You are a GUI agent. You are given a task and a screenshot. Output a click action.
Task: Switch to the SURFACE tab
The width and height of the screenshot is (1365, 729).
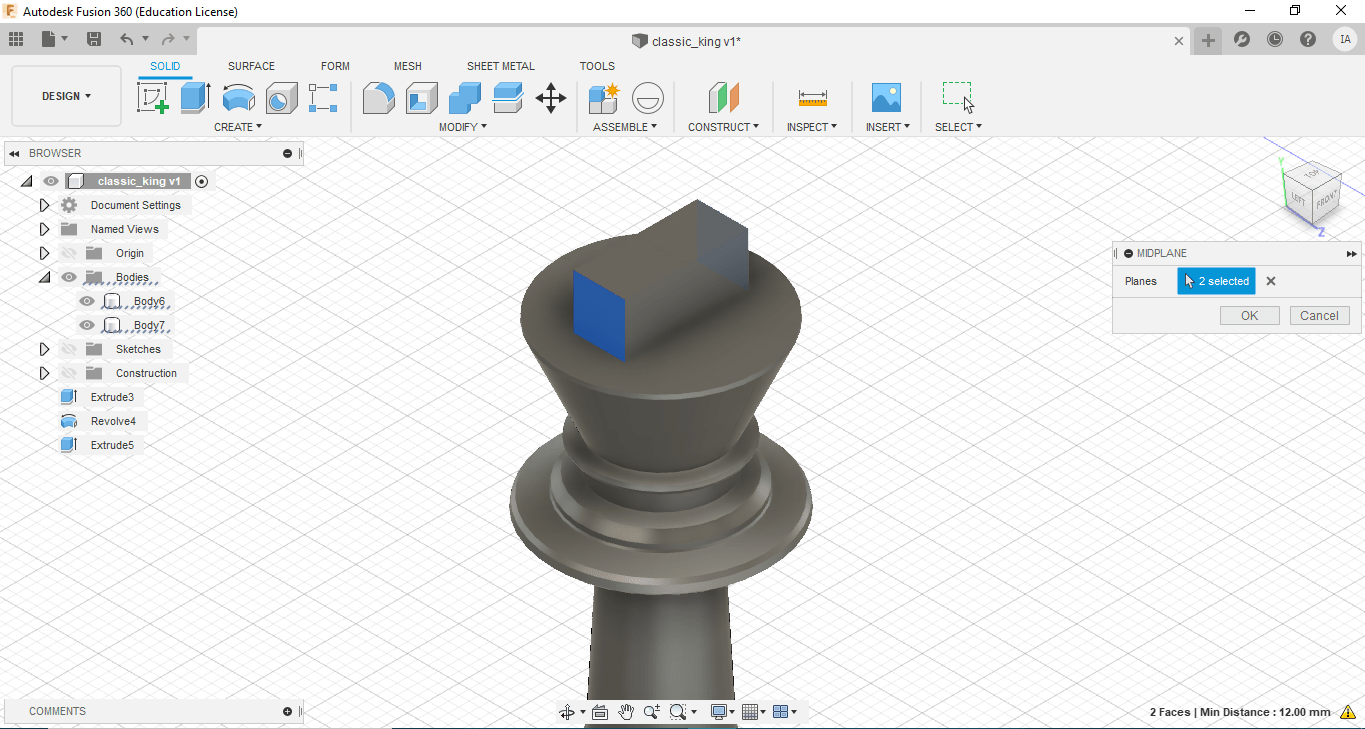[251, 66]
